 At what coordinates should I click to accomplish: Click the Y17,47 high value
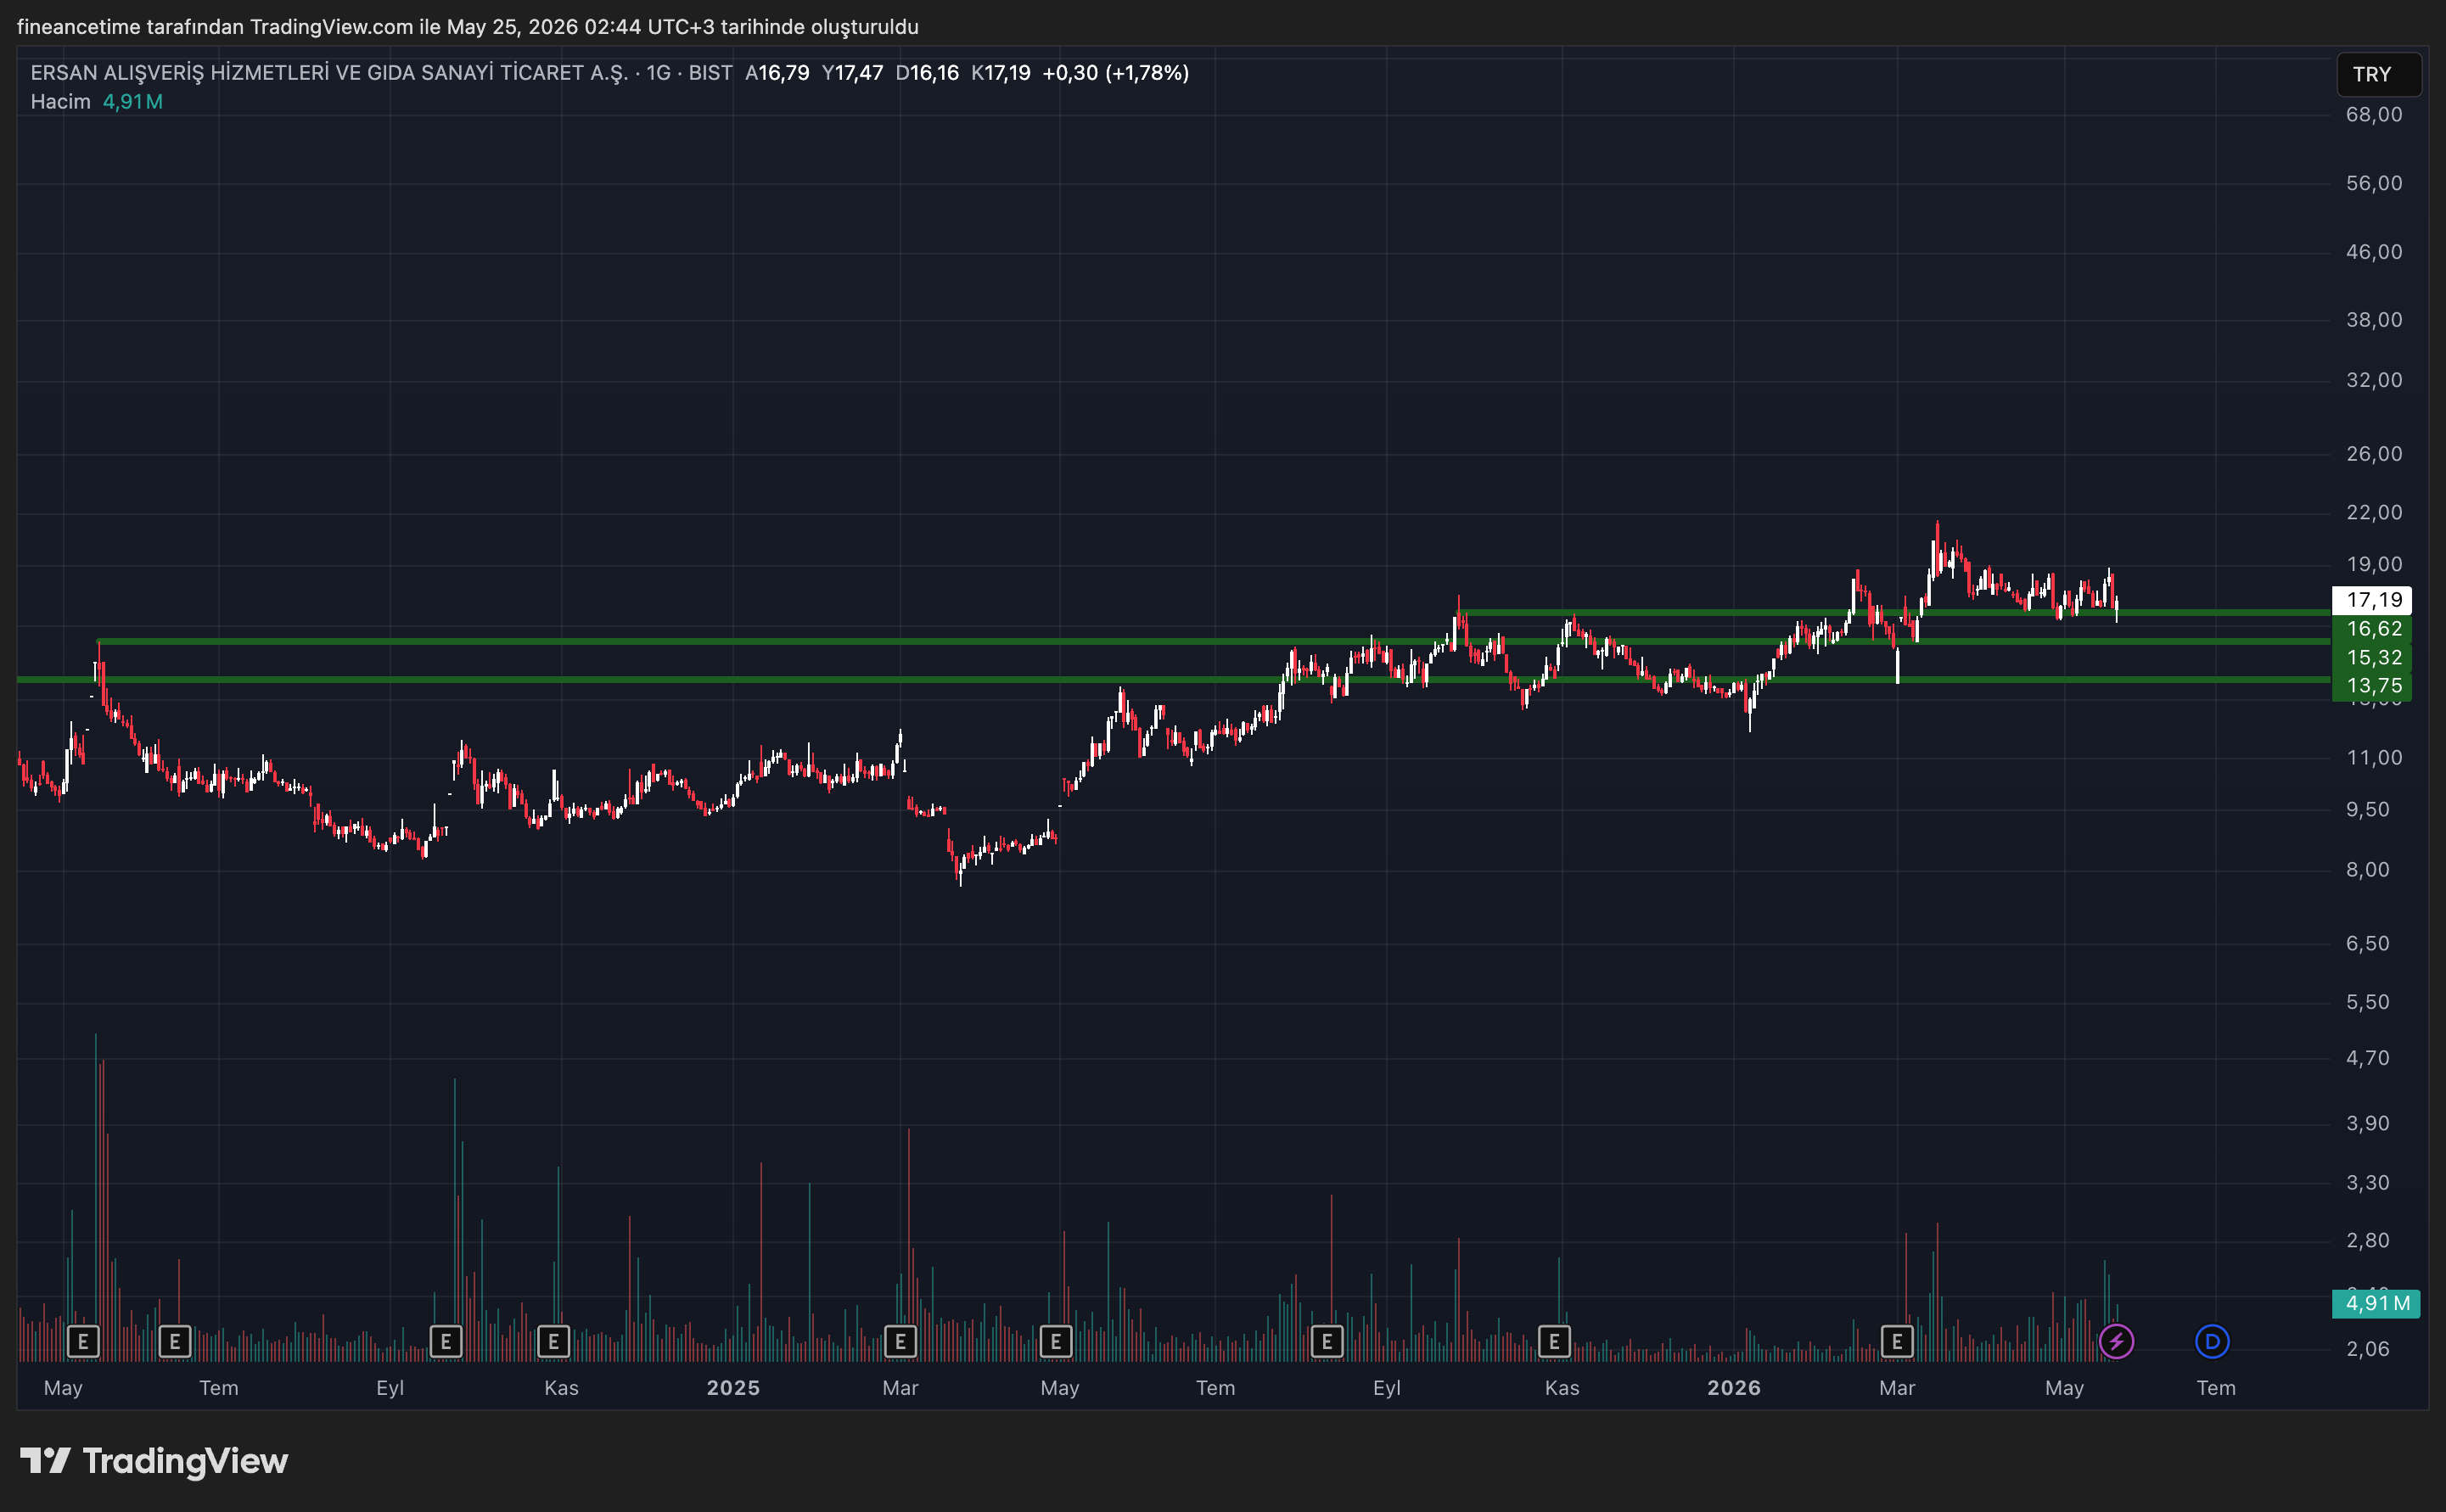tap(853, 73)
